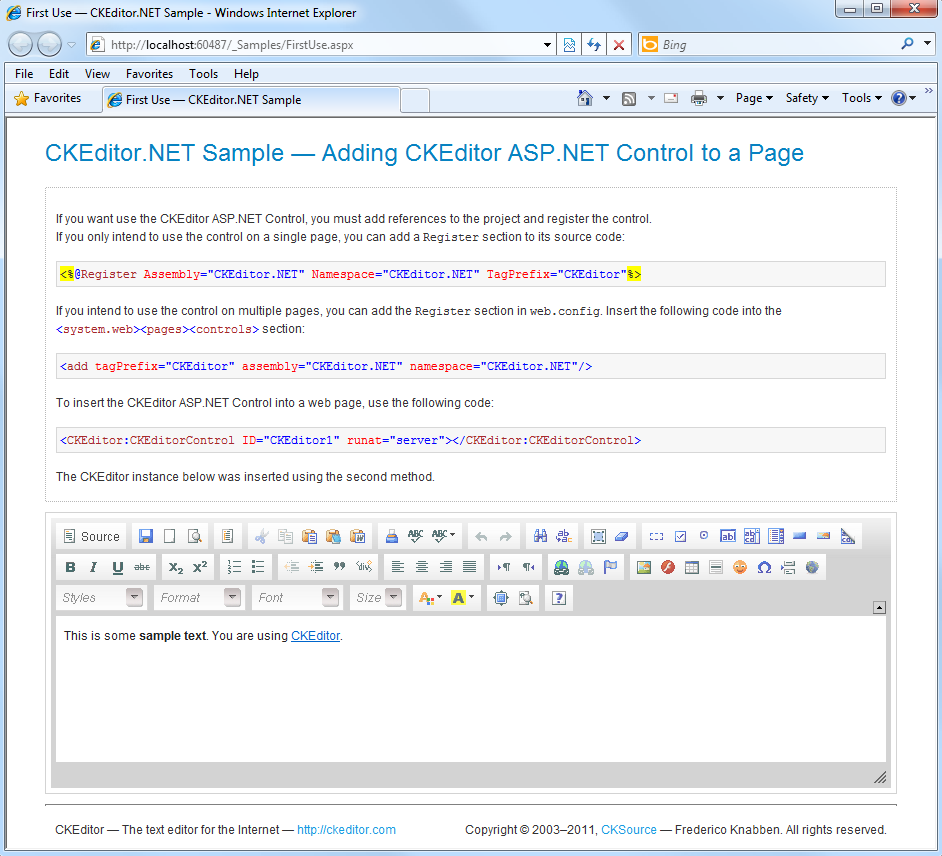Open the Format dropdown

tap(199, 598)
